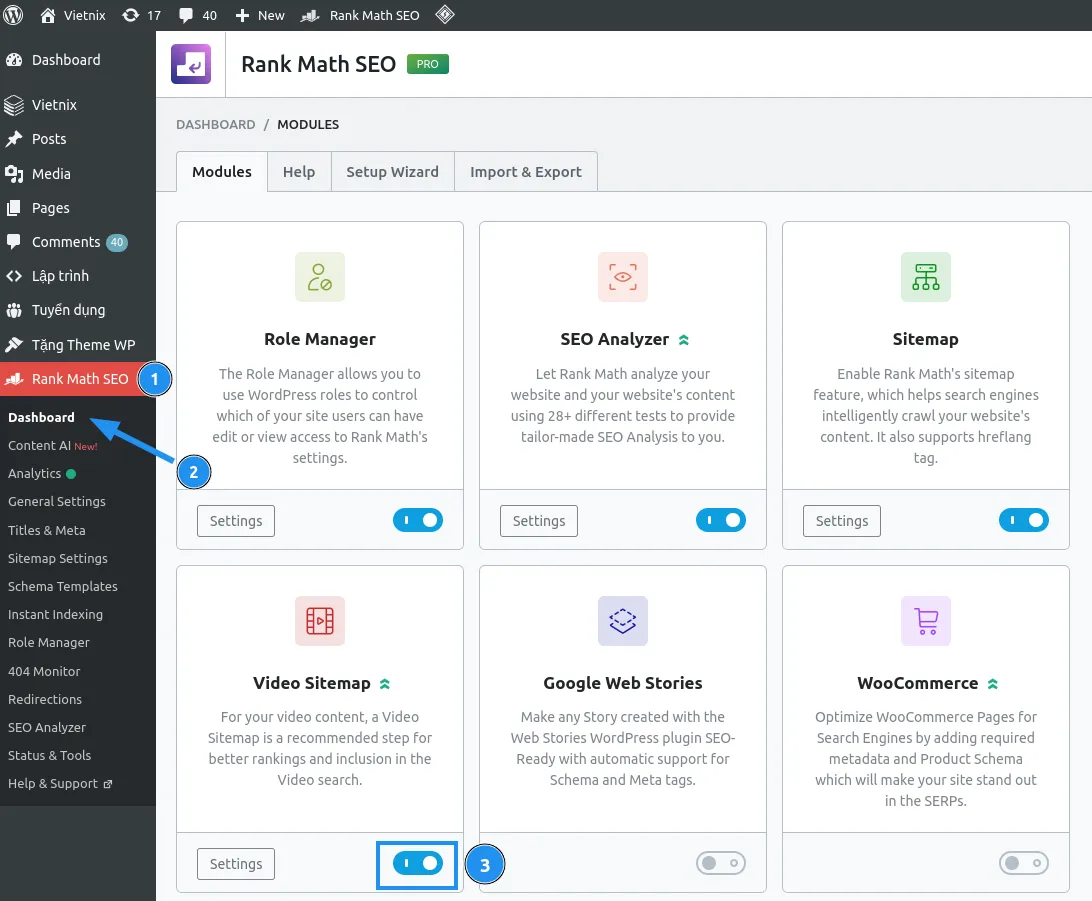Go to Sitemap Settings in sidebar
Viewport: 1092px width, 901px height.
(58, 558)
